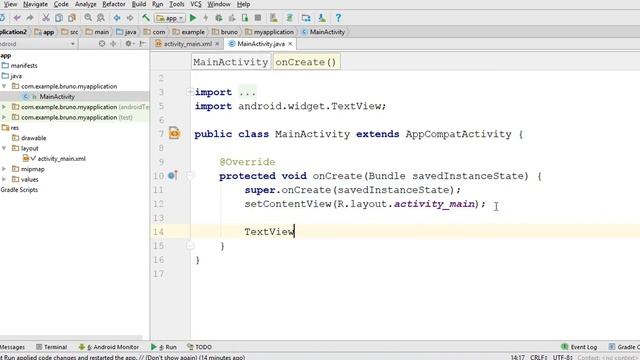Open project panel gear settings
The width and height of the screenshot is (640, 360).
[x=129, y=43]
